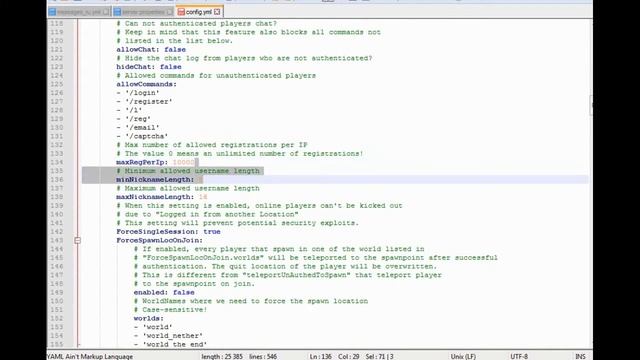
Task: Click the 'lines : 546' status entry
Action: 263,356
